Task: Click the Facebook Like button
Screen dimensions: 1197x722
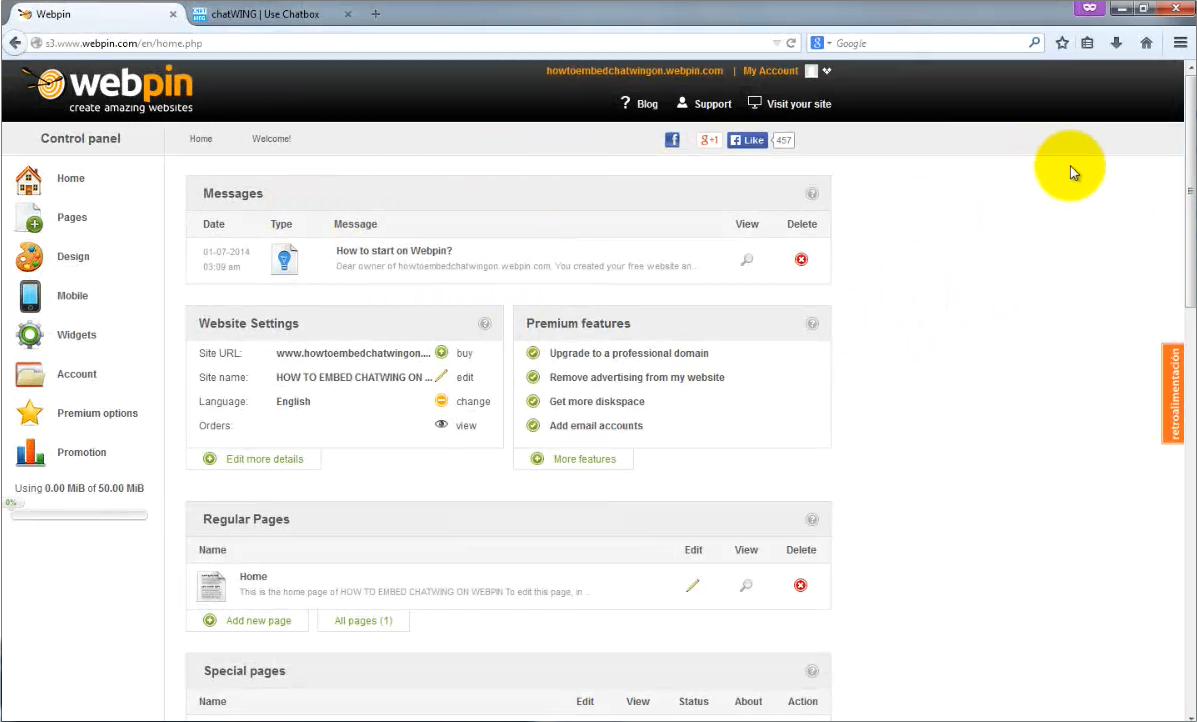Action: (x=747, y=140)
